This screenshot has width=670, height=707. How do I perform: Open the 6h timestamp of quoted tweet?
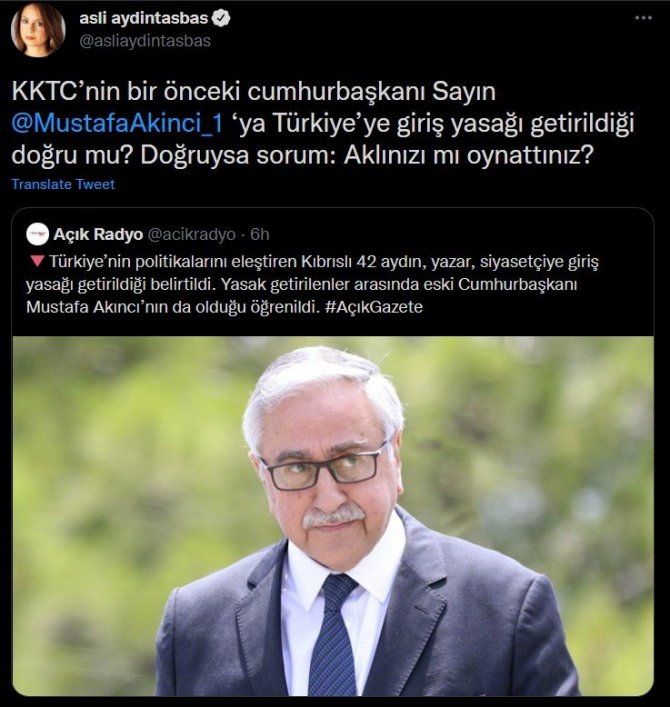coord(260,234)
